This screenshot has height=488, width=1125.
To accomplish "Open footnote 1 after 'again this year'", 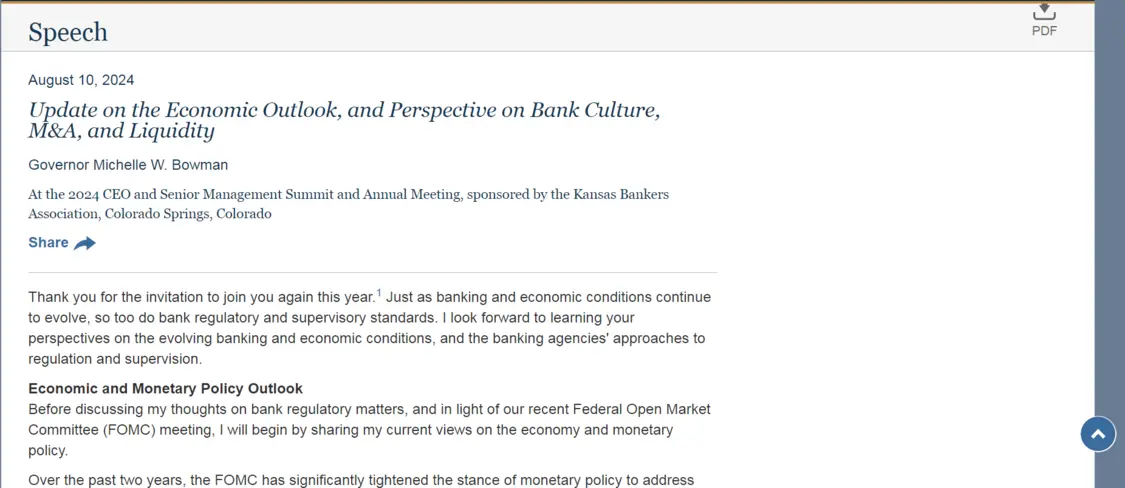I will click(x=379, y=294).
